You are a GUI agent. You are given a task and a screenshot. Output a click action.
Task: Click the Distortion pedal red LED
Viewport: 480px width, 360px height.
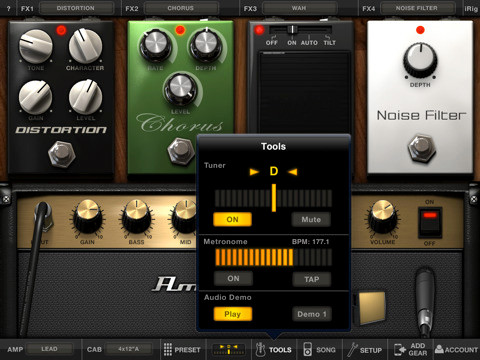tap(61, 30)
